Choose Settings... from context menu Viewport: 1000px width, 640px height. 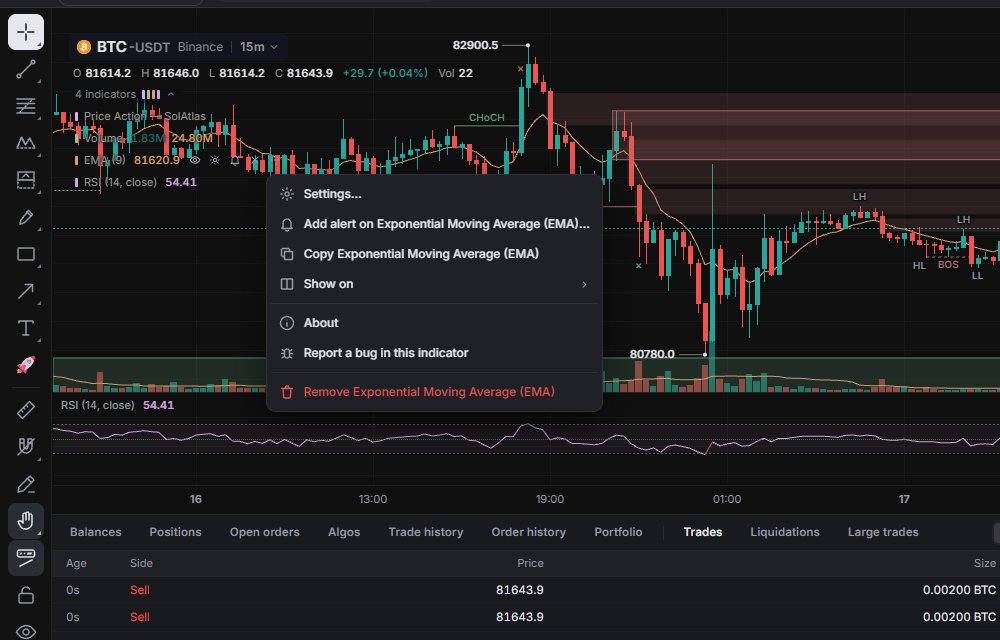(434, 194)
